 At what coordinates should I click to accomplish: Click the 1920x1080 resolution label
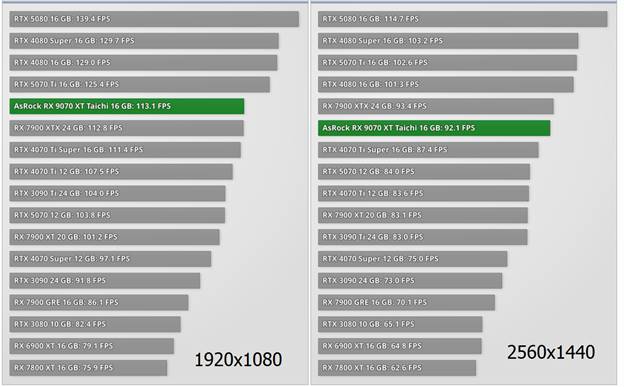tap(238, 360)
